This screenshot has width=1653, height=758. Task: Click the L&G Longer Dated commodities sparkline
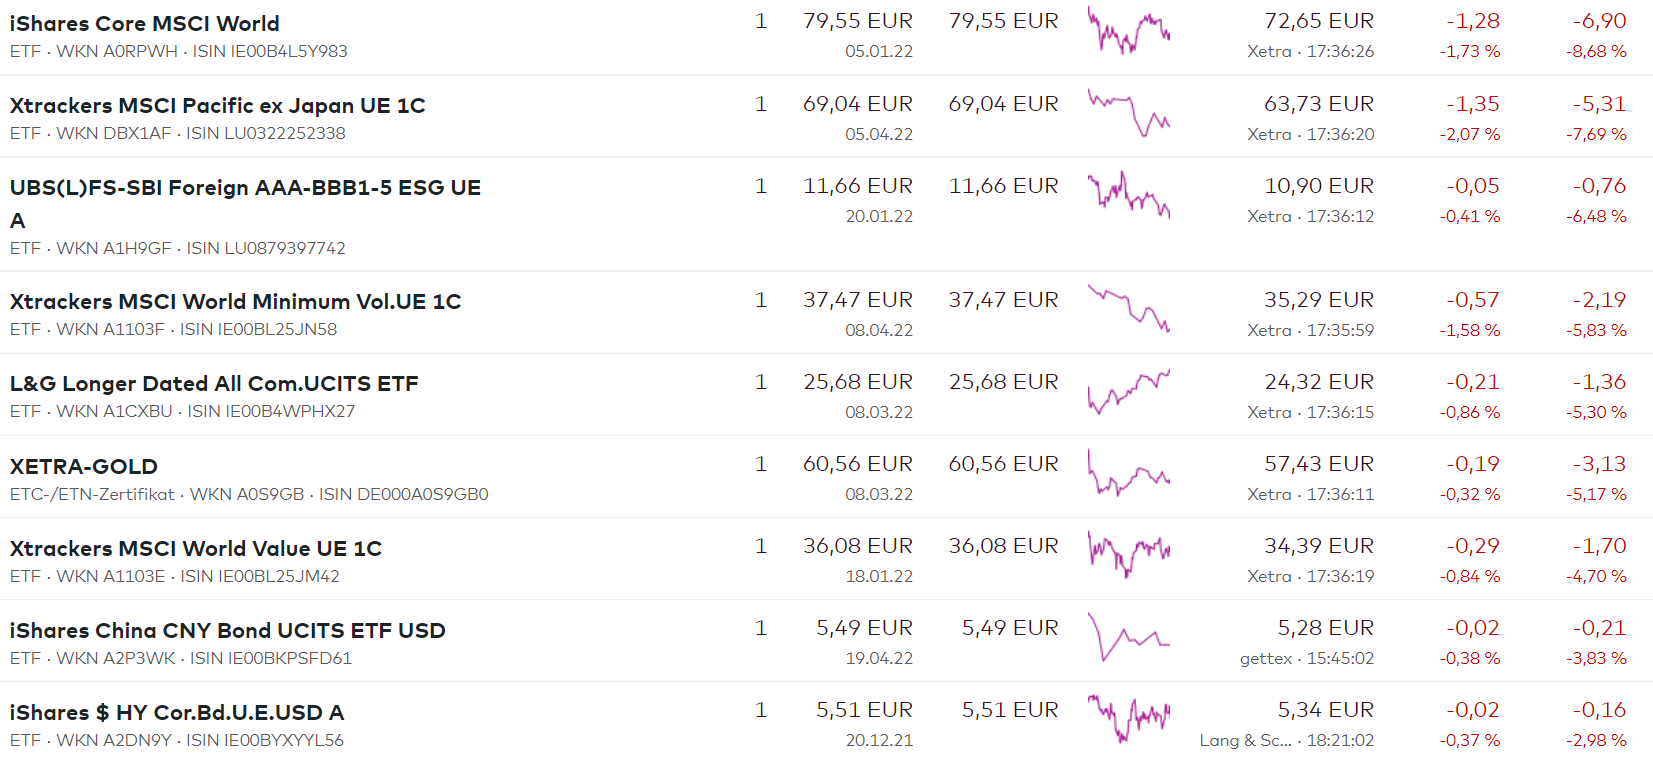pos(1129,392)
